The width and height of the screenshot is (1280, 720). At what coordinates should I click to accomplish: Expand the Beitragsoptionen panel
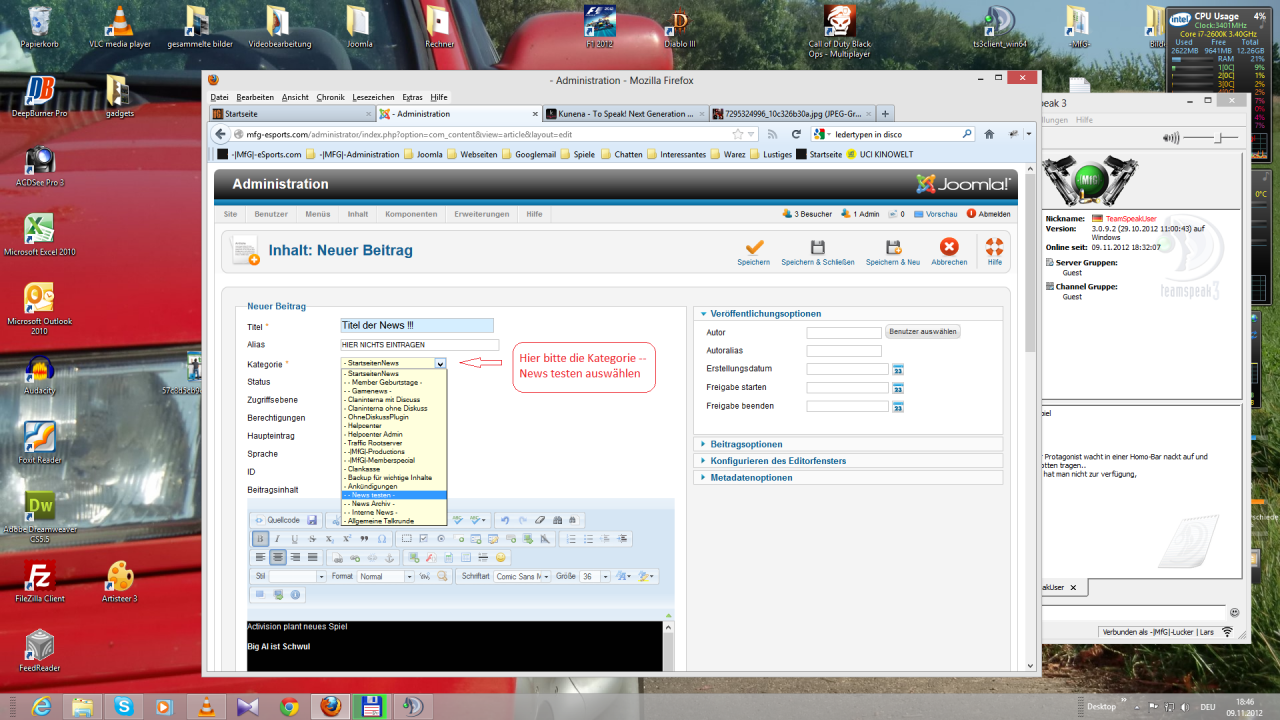746,444
